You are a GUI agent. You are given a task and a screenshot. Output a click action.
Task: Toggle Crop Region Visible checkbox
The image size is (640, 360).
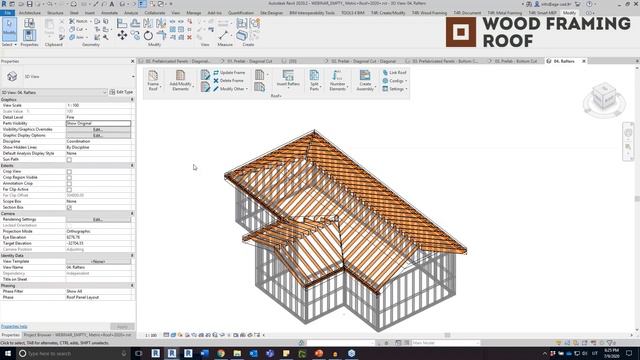(69, 178)
